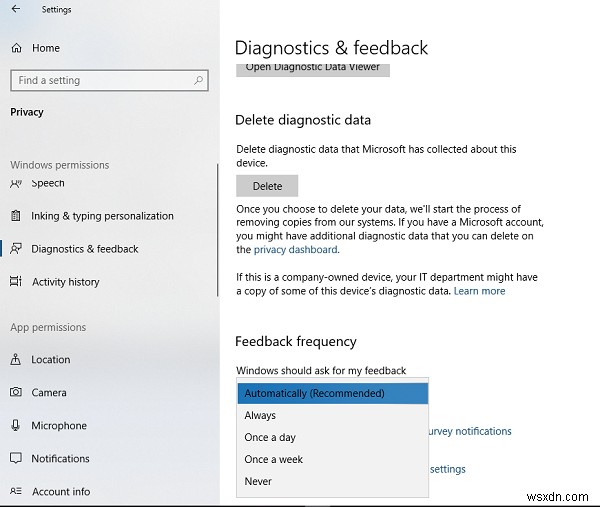
Task: Open Account info privacy page
Action: 61,491
